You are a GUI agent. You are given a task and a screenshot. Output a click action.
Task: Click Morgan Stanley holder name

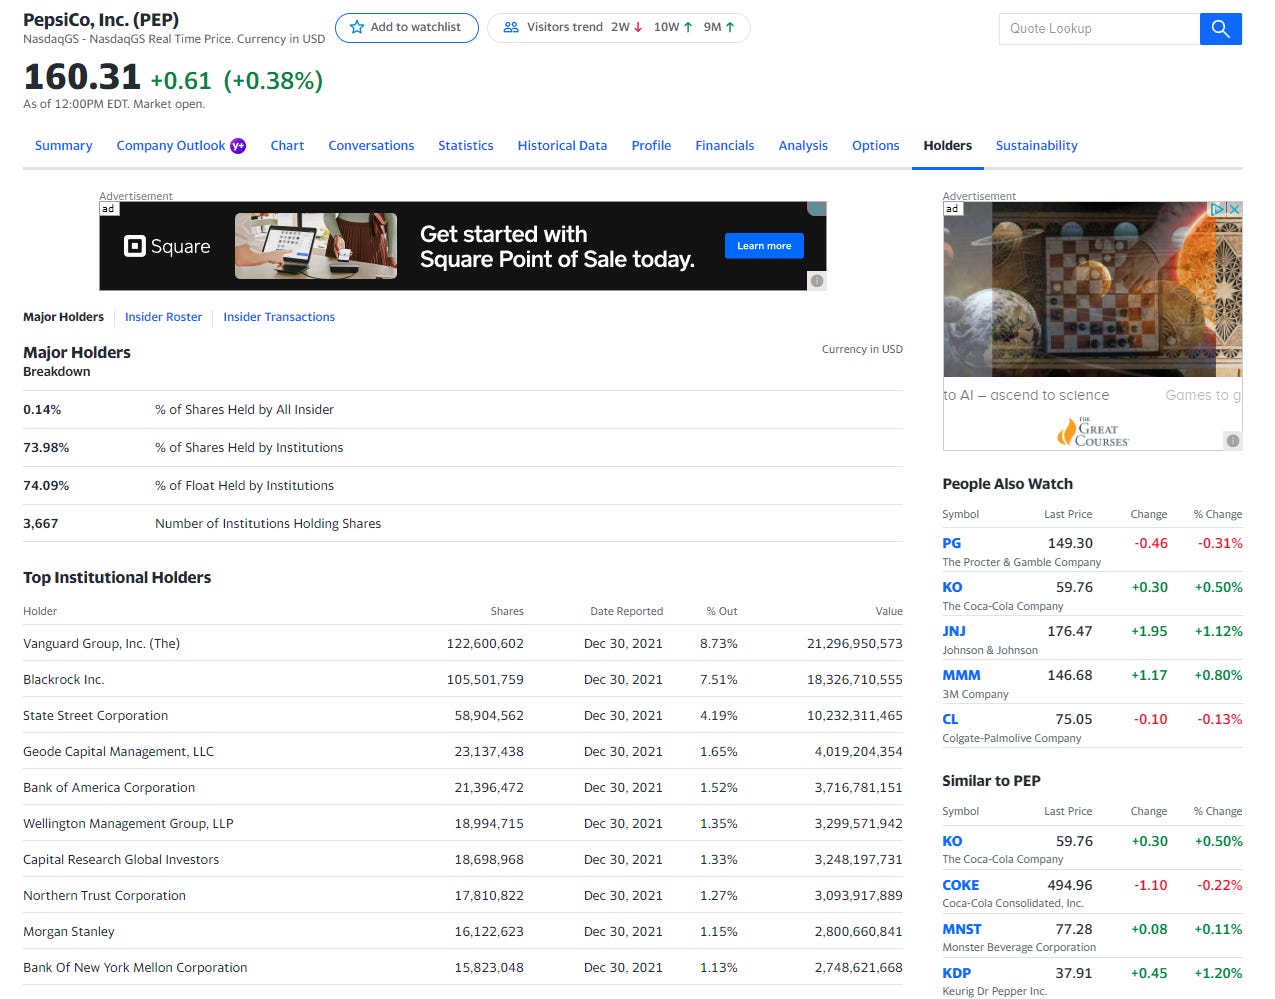(68, 932)
